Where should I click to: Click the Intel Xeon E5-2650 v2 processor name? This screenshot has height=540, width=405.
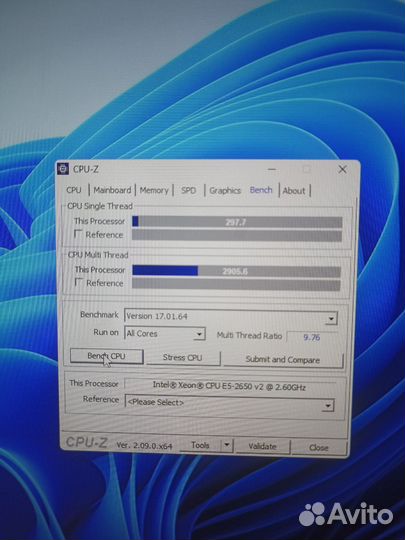pyautogui.click(x=229, y=386)
